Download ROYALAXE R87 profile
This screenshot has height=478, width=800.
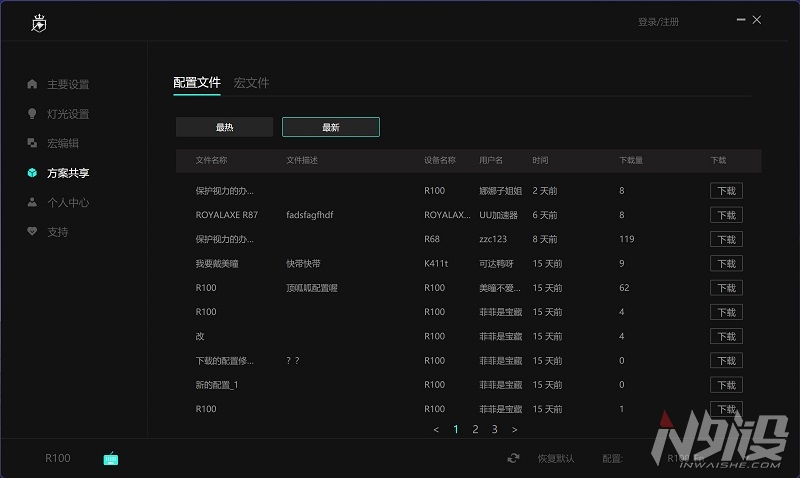click(x=727, y=215)
